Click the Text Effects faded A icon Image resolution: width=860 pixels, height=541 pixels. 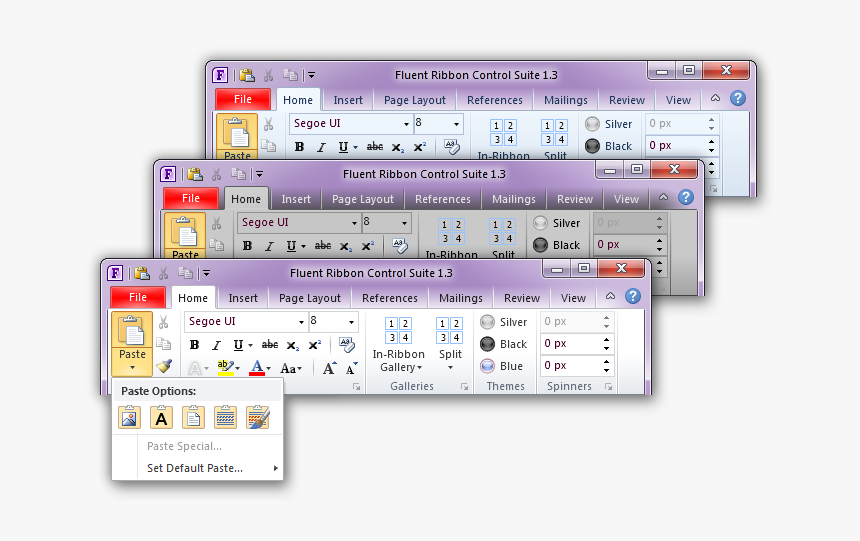pos(197,368)
